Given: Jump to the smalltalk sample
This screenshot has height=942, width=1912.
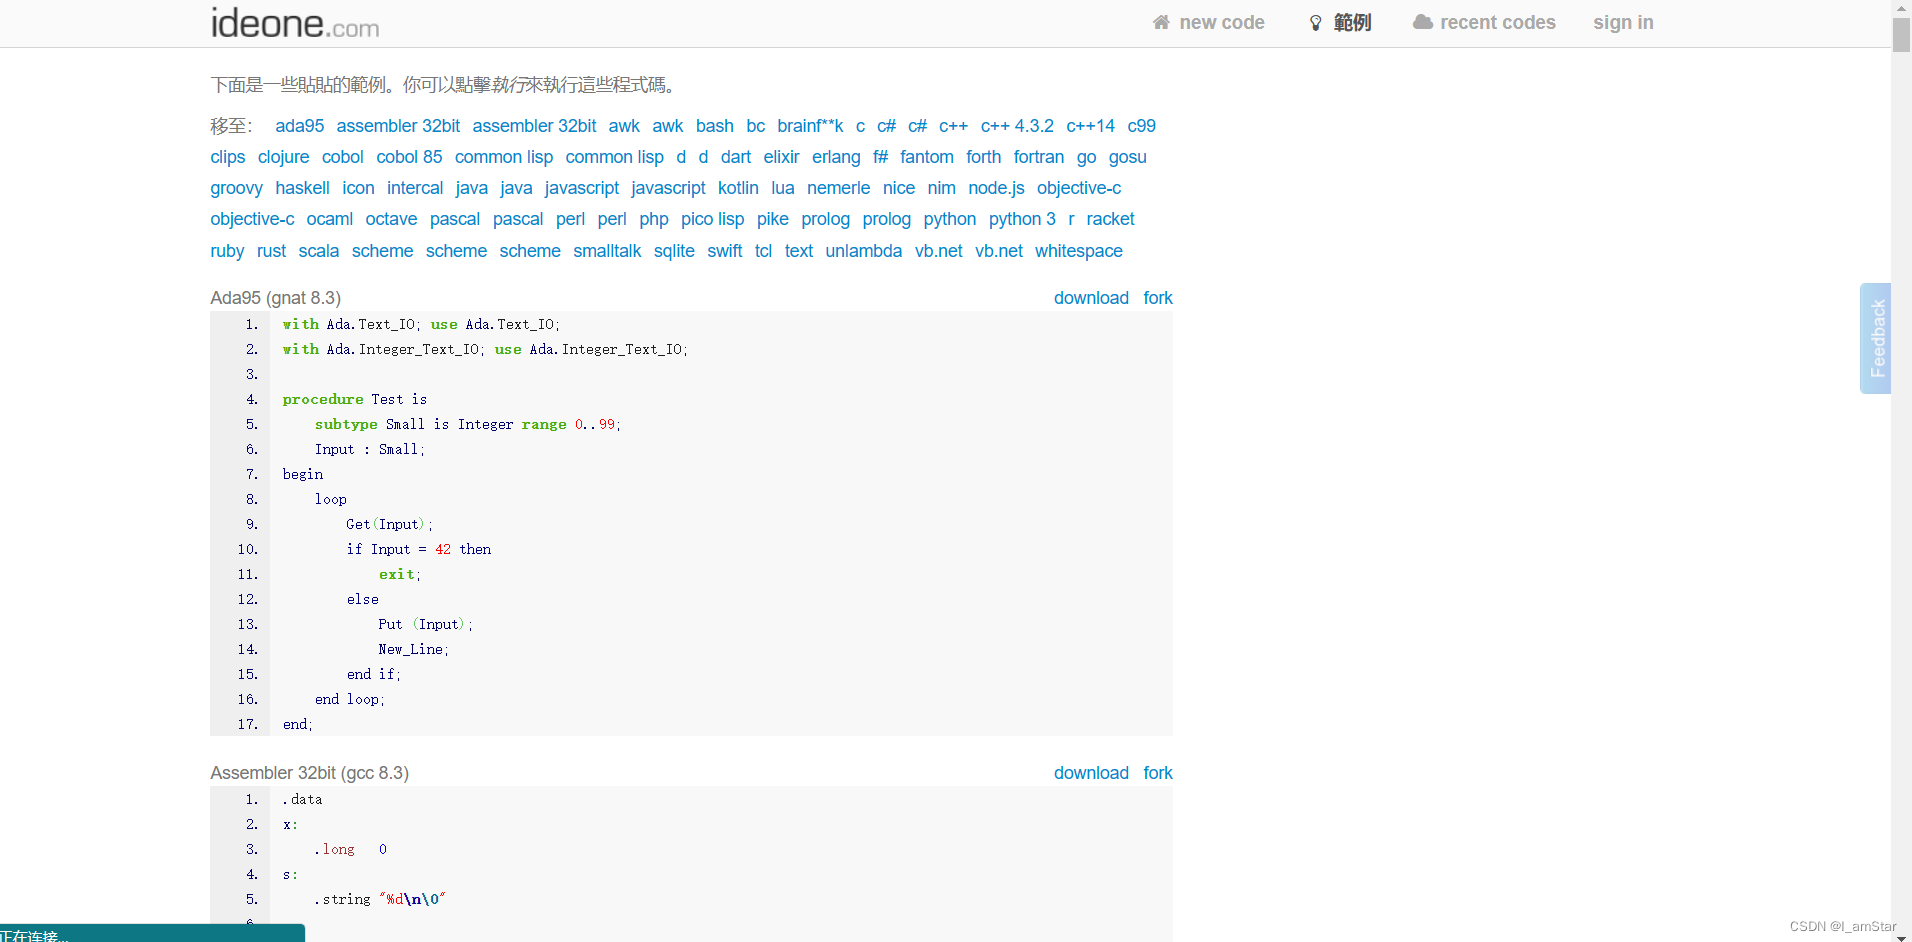Looking at the screenshot, I should click(x=607, y=251).
